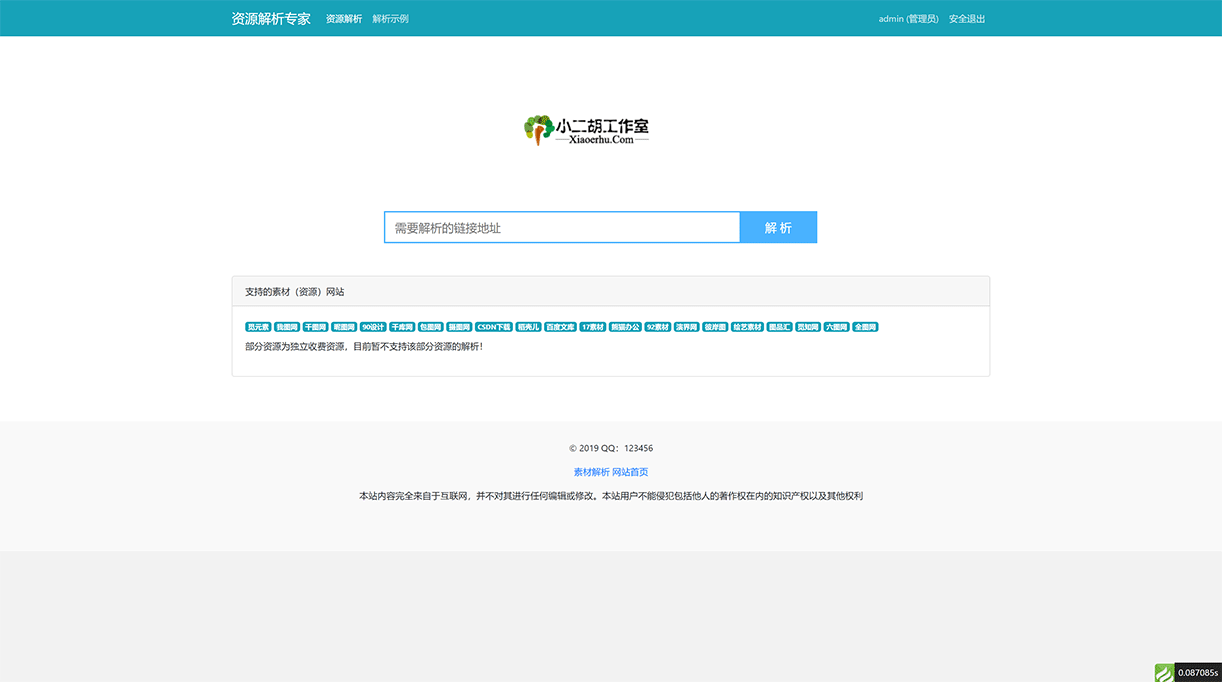Open the 解析示例 menu item

pos(389,18)
